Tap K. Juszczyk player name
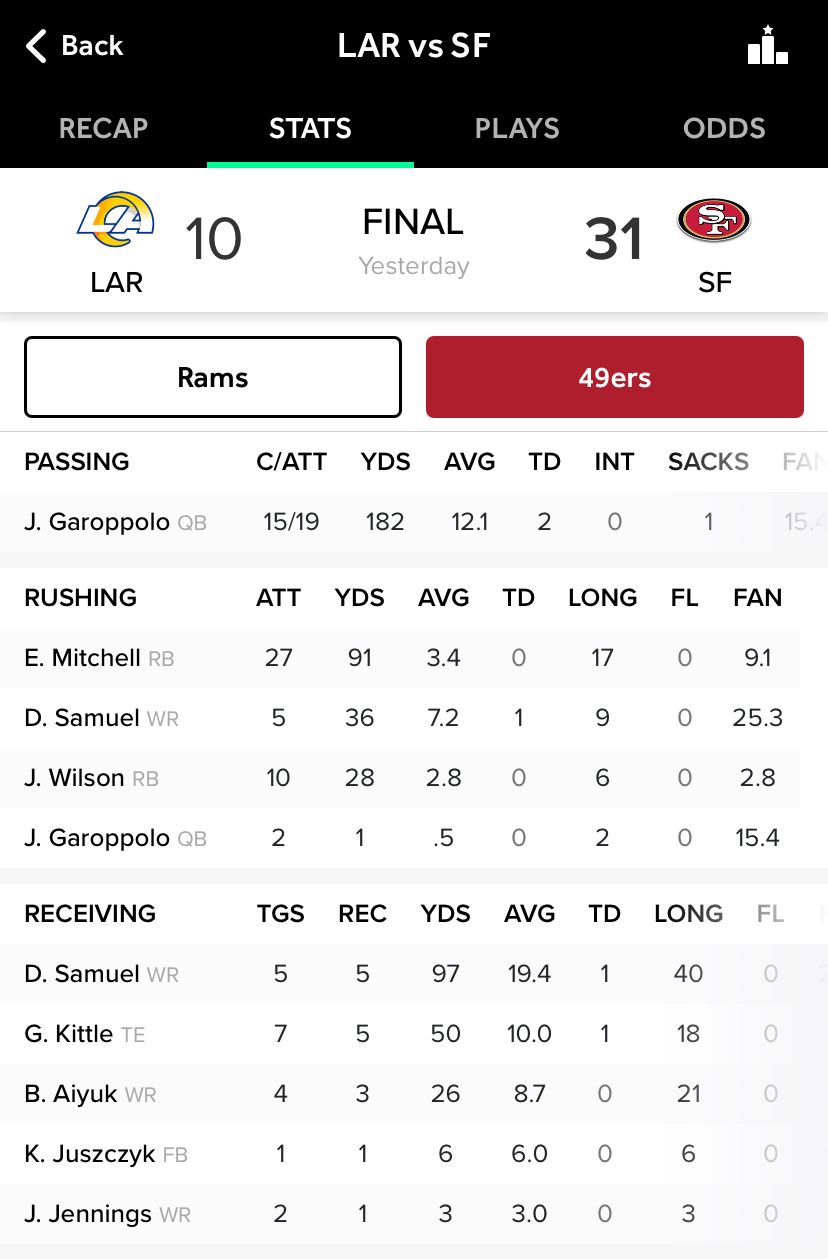Image resolution: width=828 pixels, height=1259 pixels. pyautogui.click(x=90, y=1154)
